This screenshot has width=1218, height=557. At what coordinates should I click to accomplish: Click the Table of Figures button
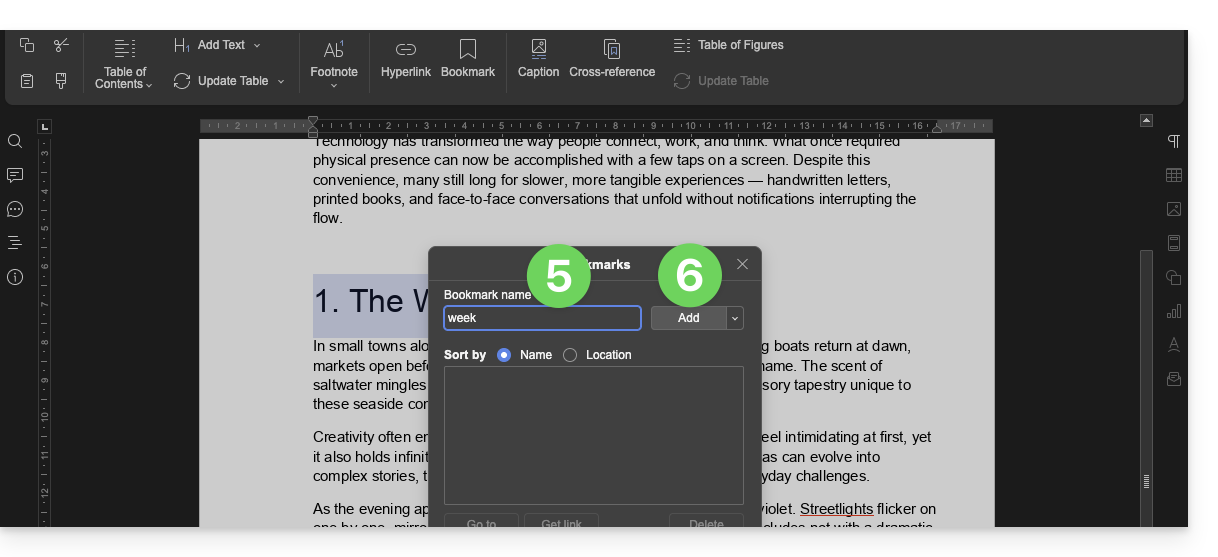pos(729,45)
